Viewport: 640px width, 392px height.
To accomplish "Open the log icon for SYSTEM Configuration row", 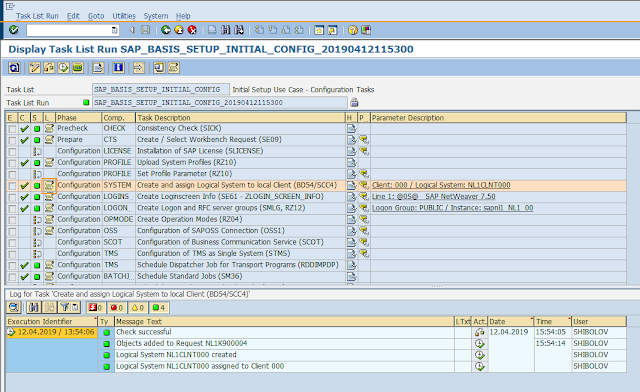I will click(x=49, y=185).
